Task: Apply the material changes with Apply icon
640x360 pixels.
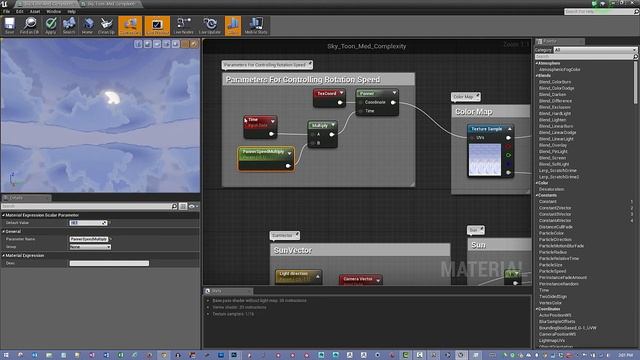Action: click(51, 25)
